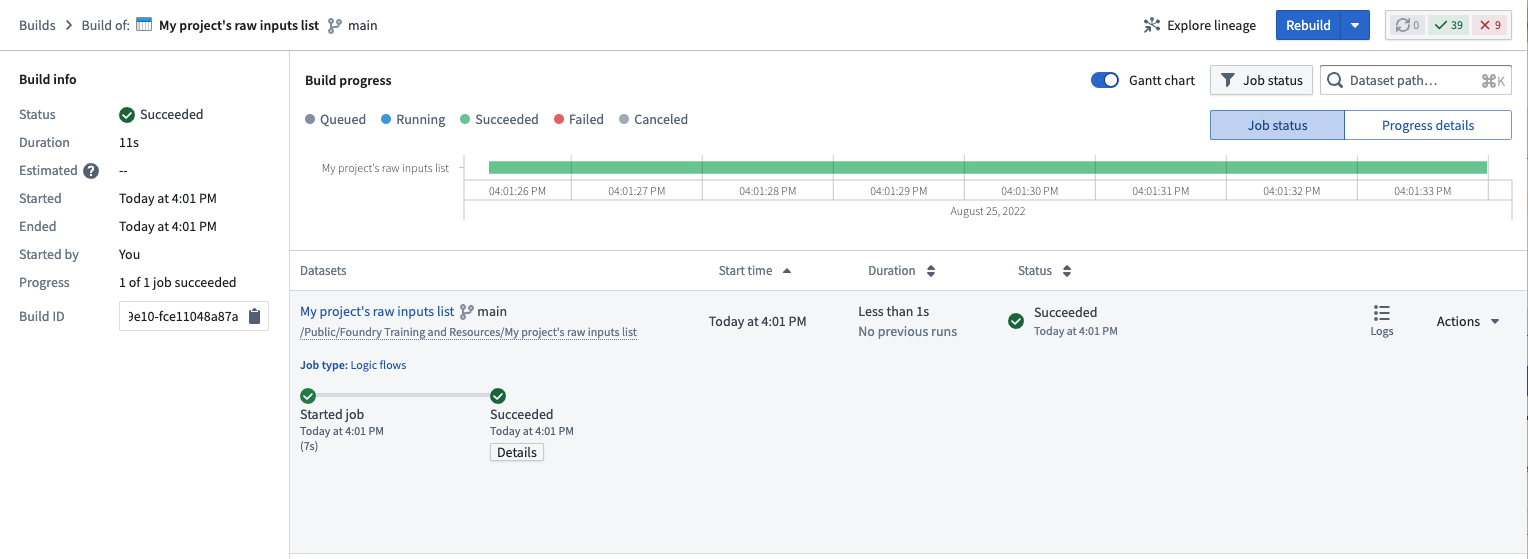The height and width of the screenshot is (559, 1528).
Task: Toggle the Succeeded legend filter
Action: pos(499,119)
